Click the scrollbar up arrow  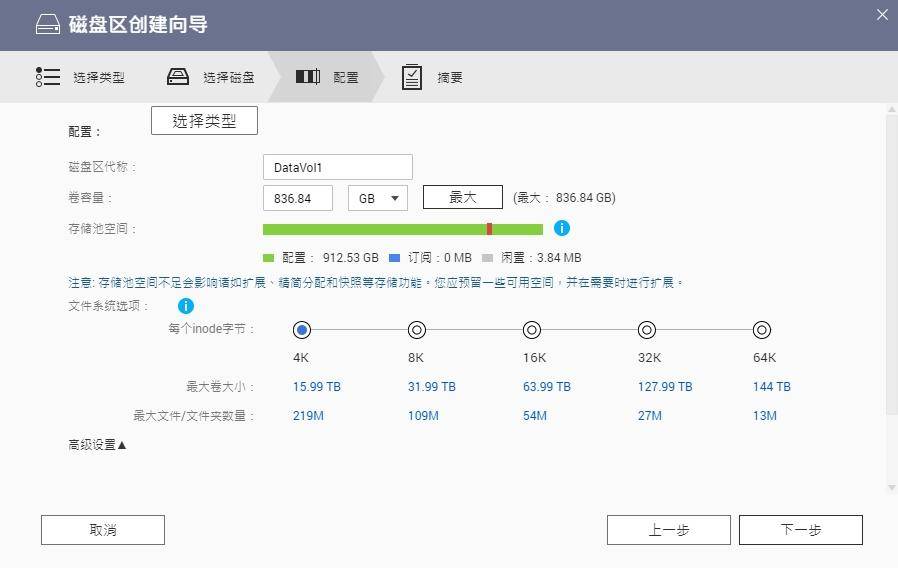point(892,109)
